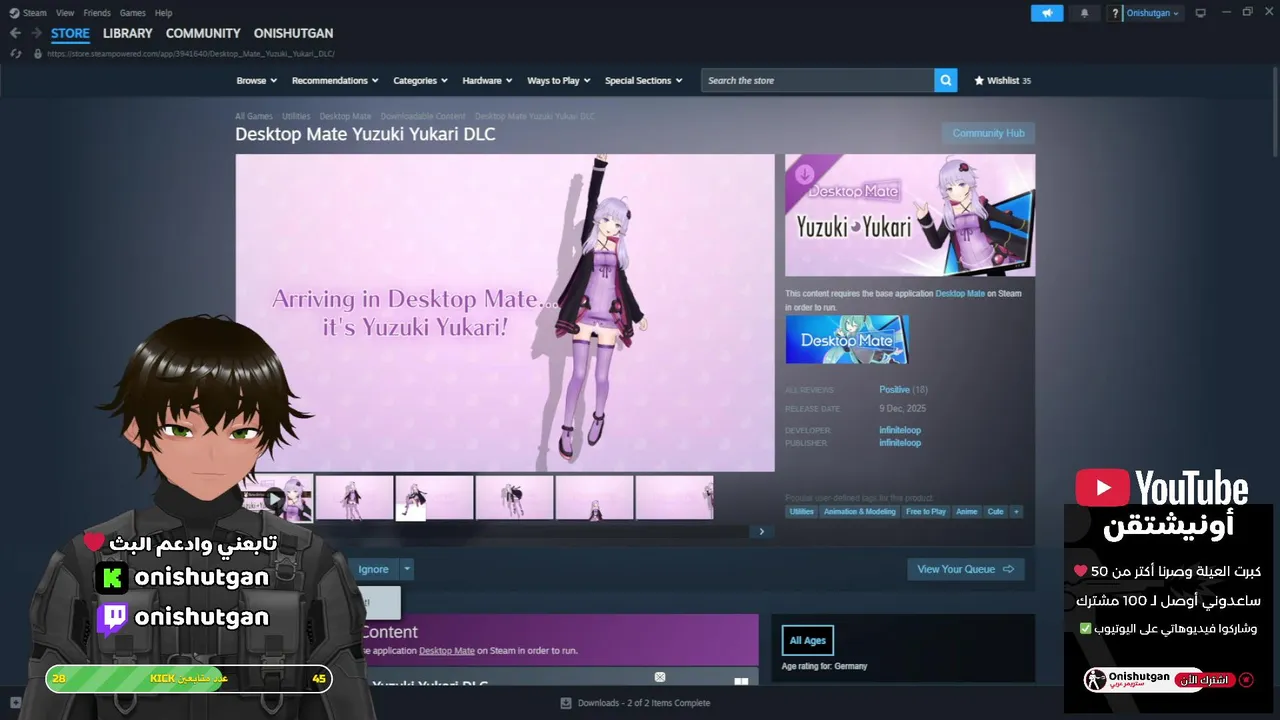Click the page vertical scrollbar
Screen dimensions: 1280x720
1274,110
